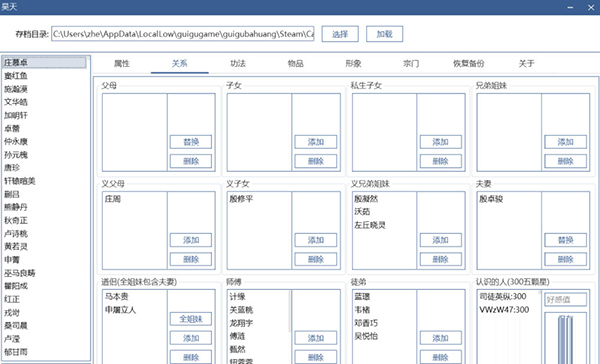
Task: Click 添加 in the 兄弟姐妹 section
Action: tap(565, 142)
